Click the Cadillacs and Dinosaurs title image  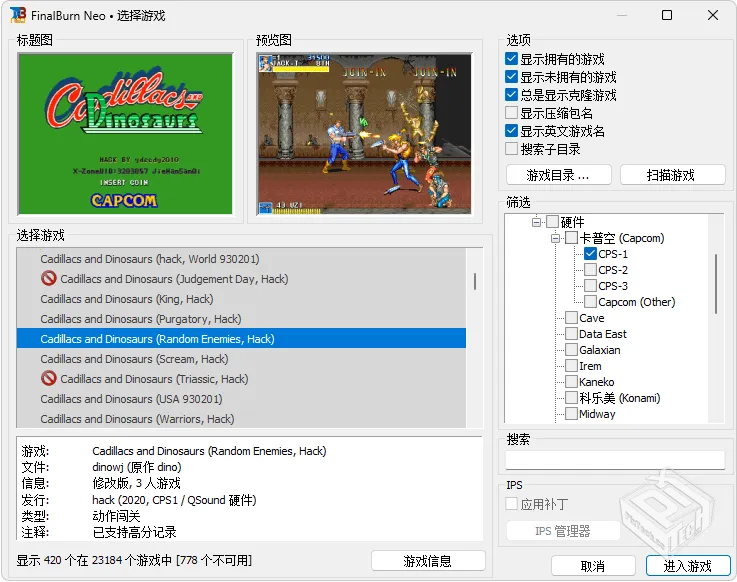(x=125, y=132)
